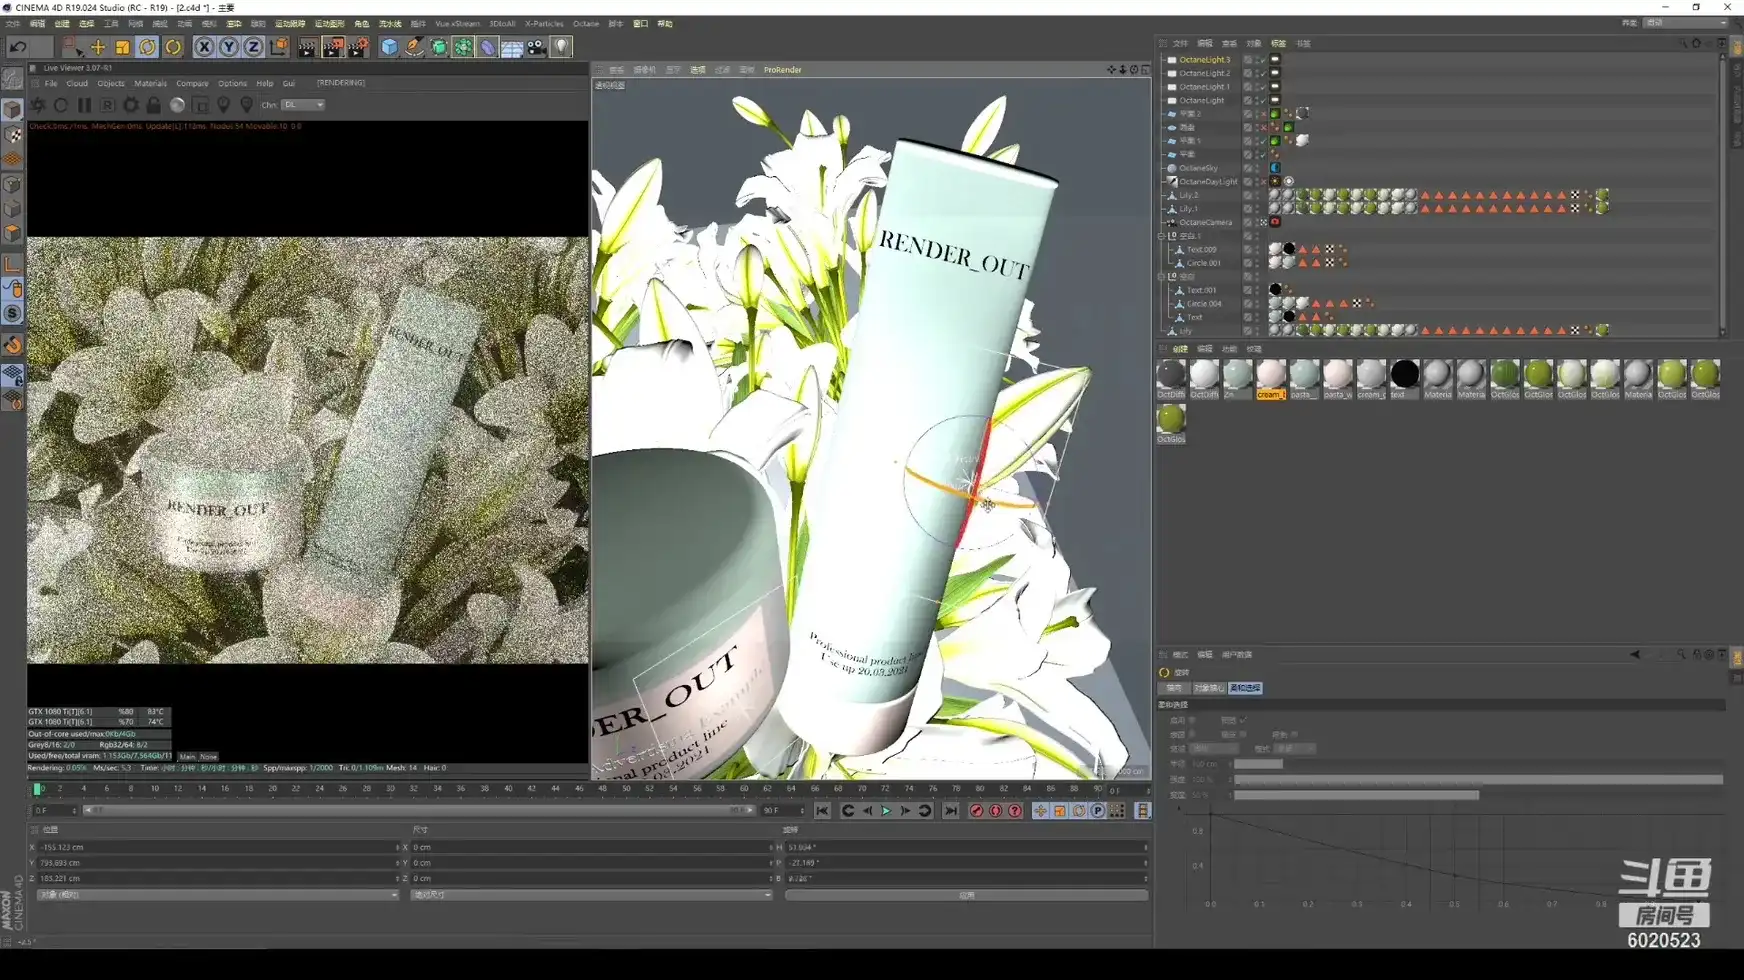
Task: Pause the Live Viewer render
Action: tap(84, 105)
